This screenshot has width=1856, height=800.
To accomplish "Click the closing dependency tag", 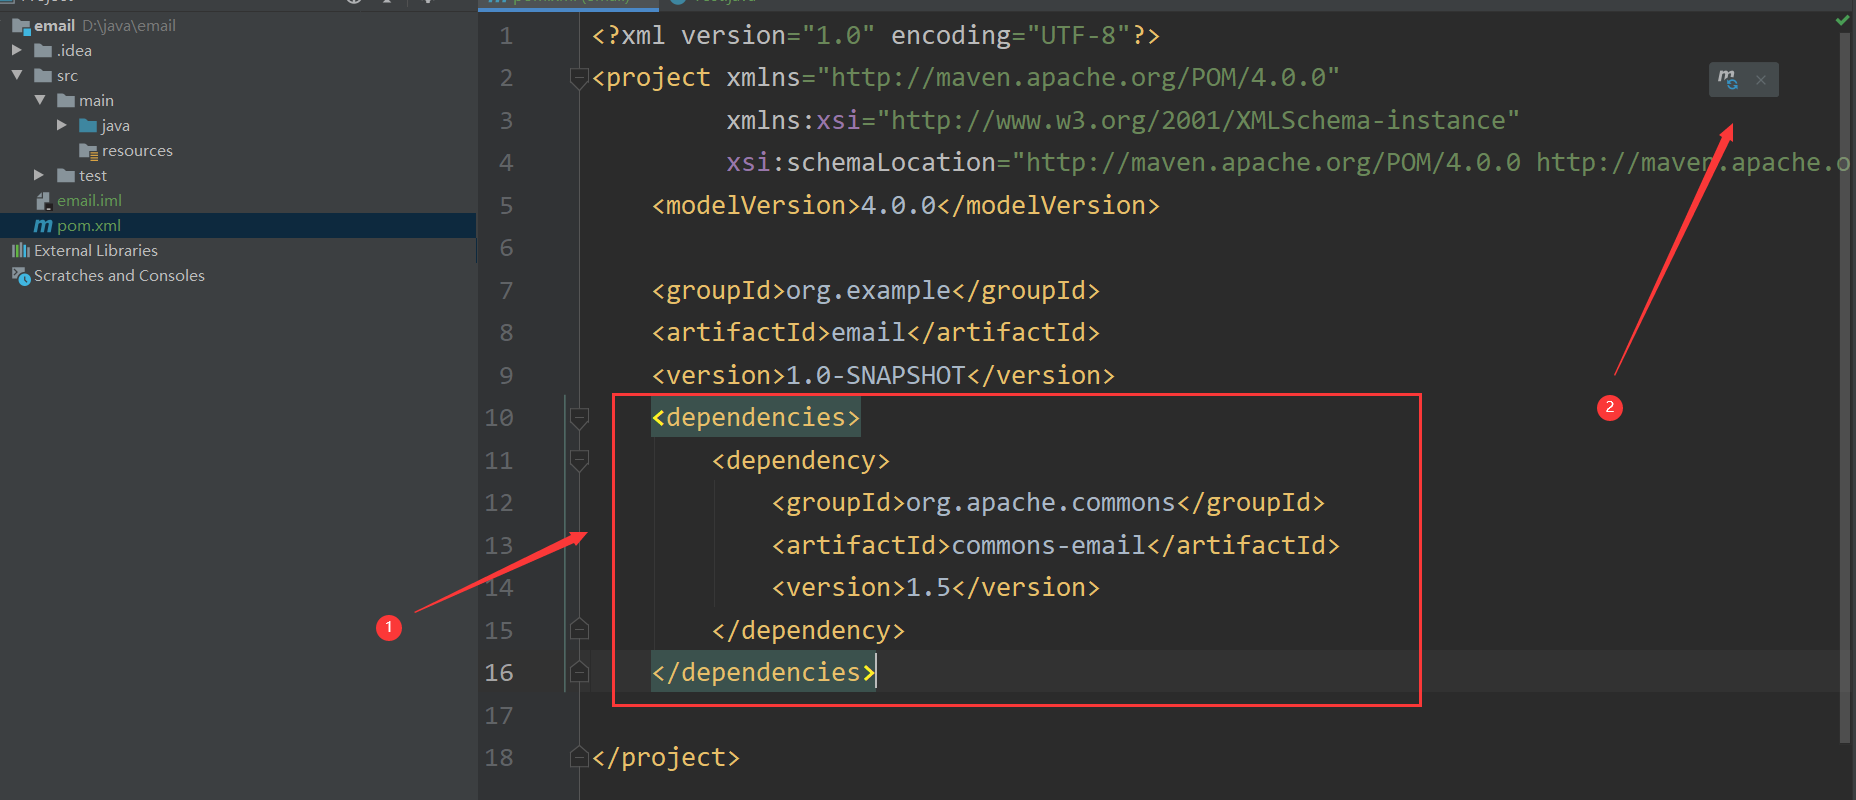I will [x=808, y=631].
